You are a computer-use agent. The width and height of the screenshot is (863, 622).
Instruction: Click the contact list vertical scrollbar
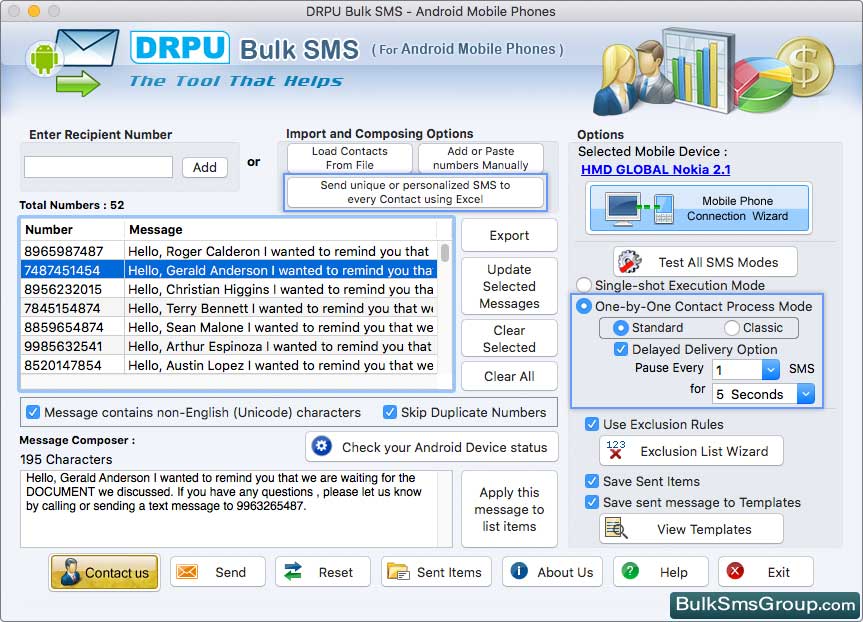coord(445,253)
